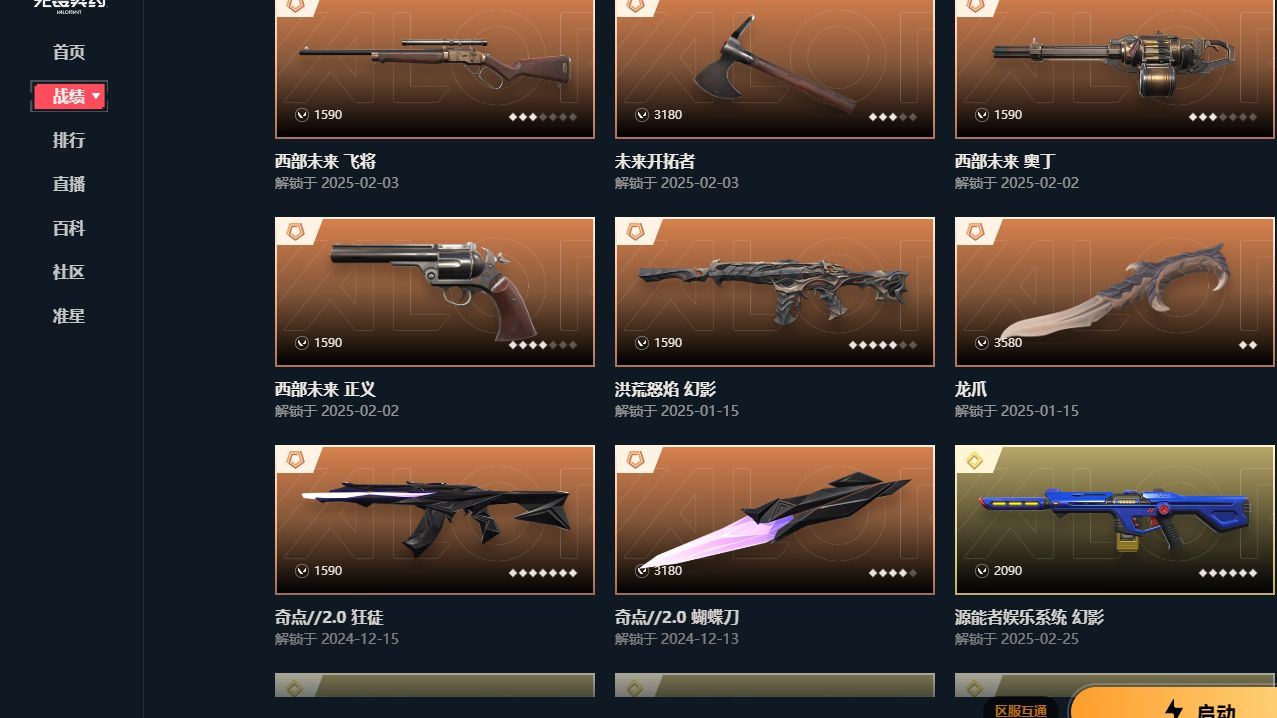This screenshot has width=1277, height=718.
Task: Open the 西部未来 奥丁 skin title
Action: point(1005,161)
